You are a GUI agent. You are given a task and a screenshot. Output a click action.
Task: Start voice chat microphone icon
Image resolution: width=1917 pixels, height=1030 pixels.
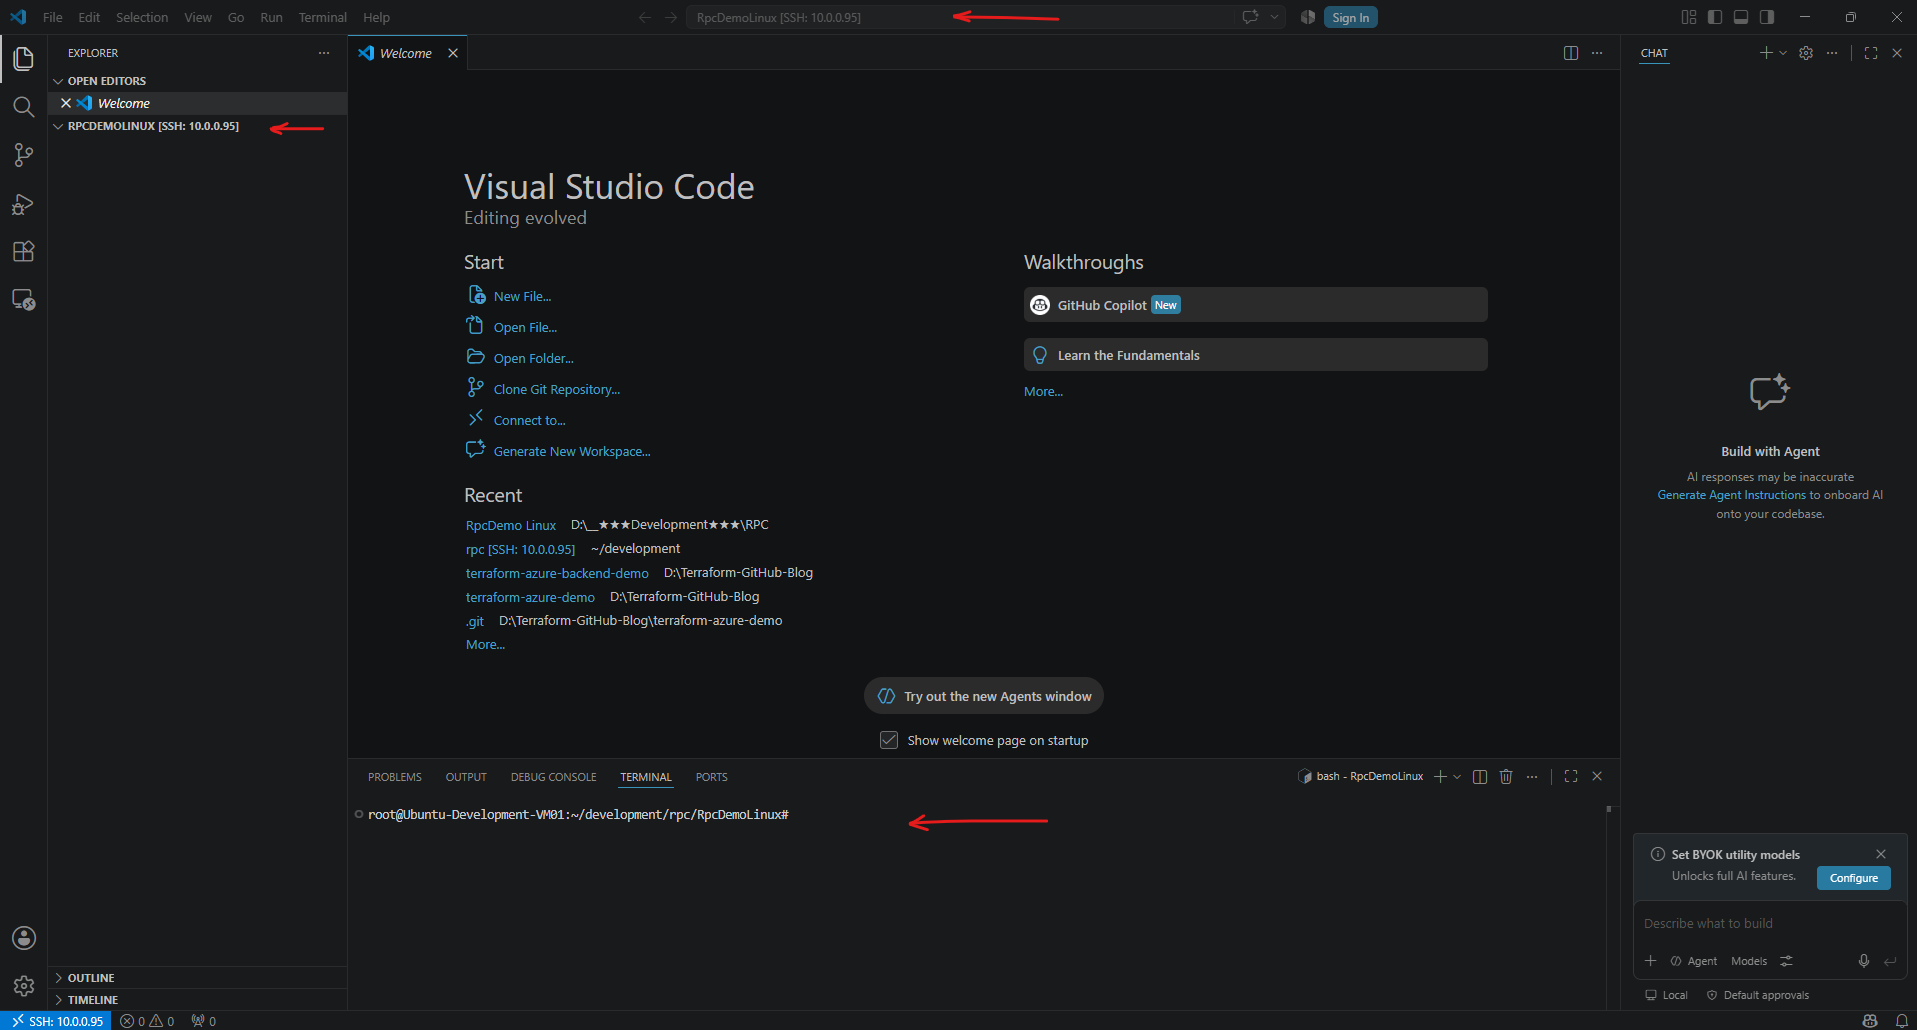pos(1864,961)
